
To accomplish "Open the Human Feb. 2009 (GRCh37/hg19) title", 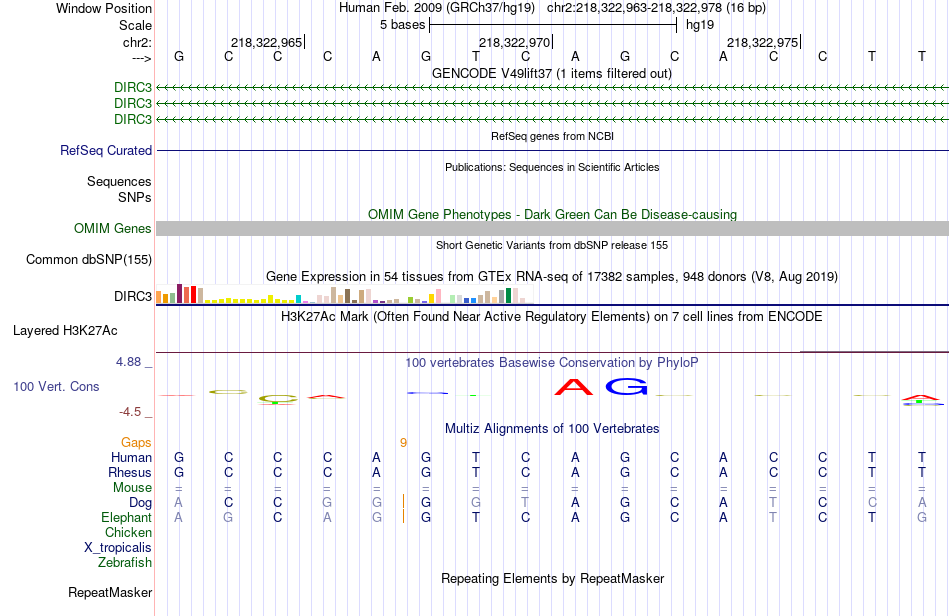I will tap(437, 8).
